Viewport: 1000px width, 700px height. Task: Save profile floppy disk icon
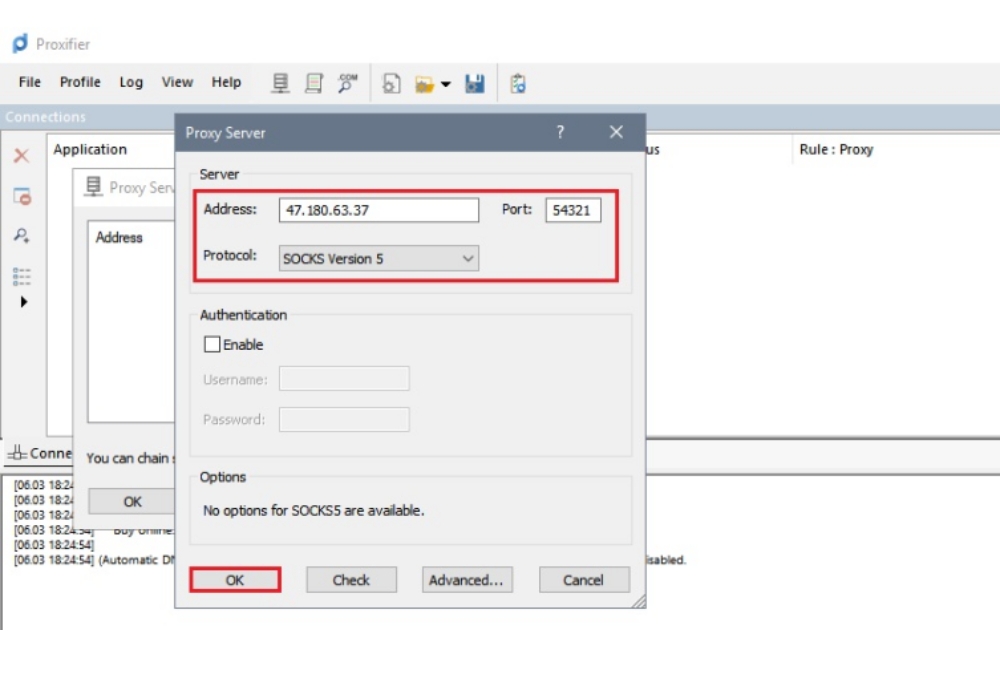[x=474, y=84]
